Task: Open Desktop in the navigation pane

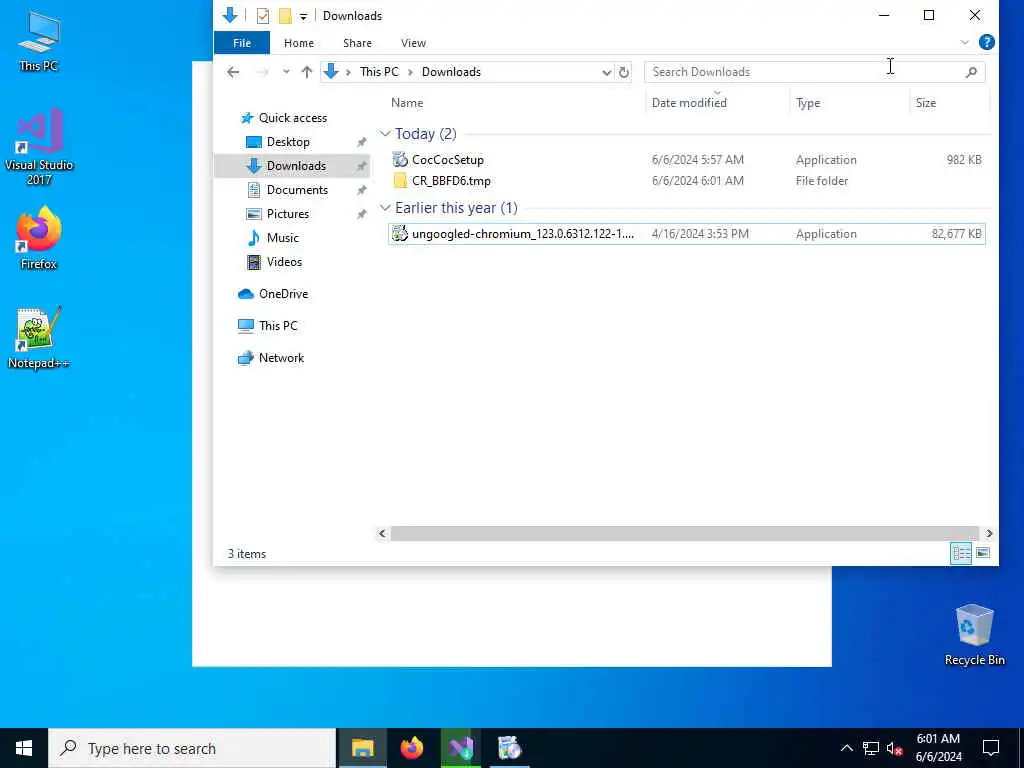Action: 288,142
